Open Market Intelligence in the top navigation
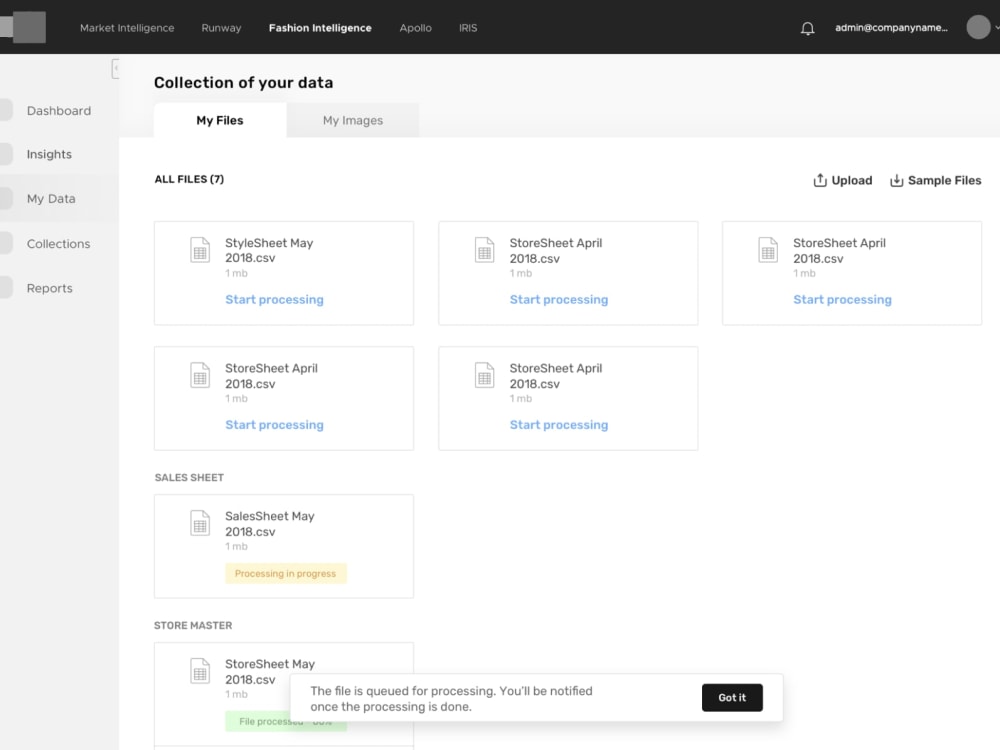Viewport: 1000px width, 750px height. 127,28
